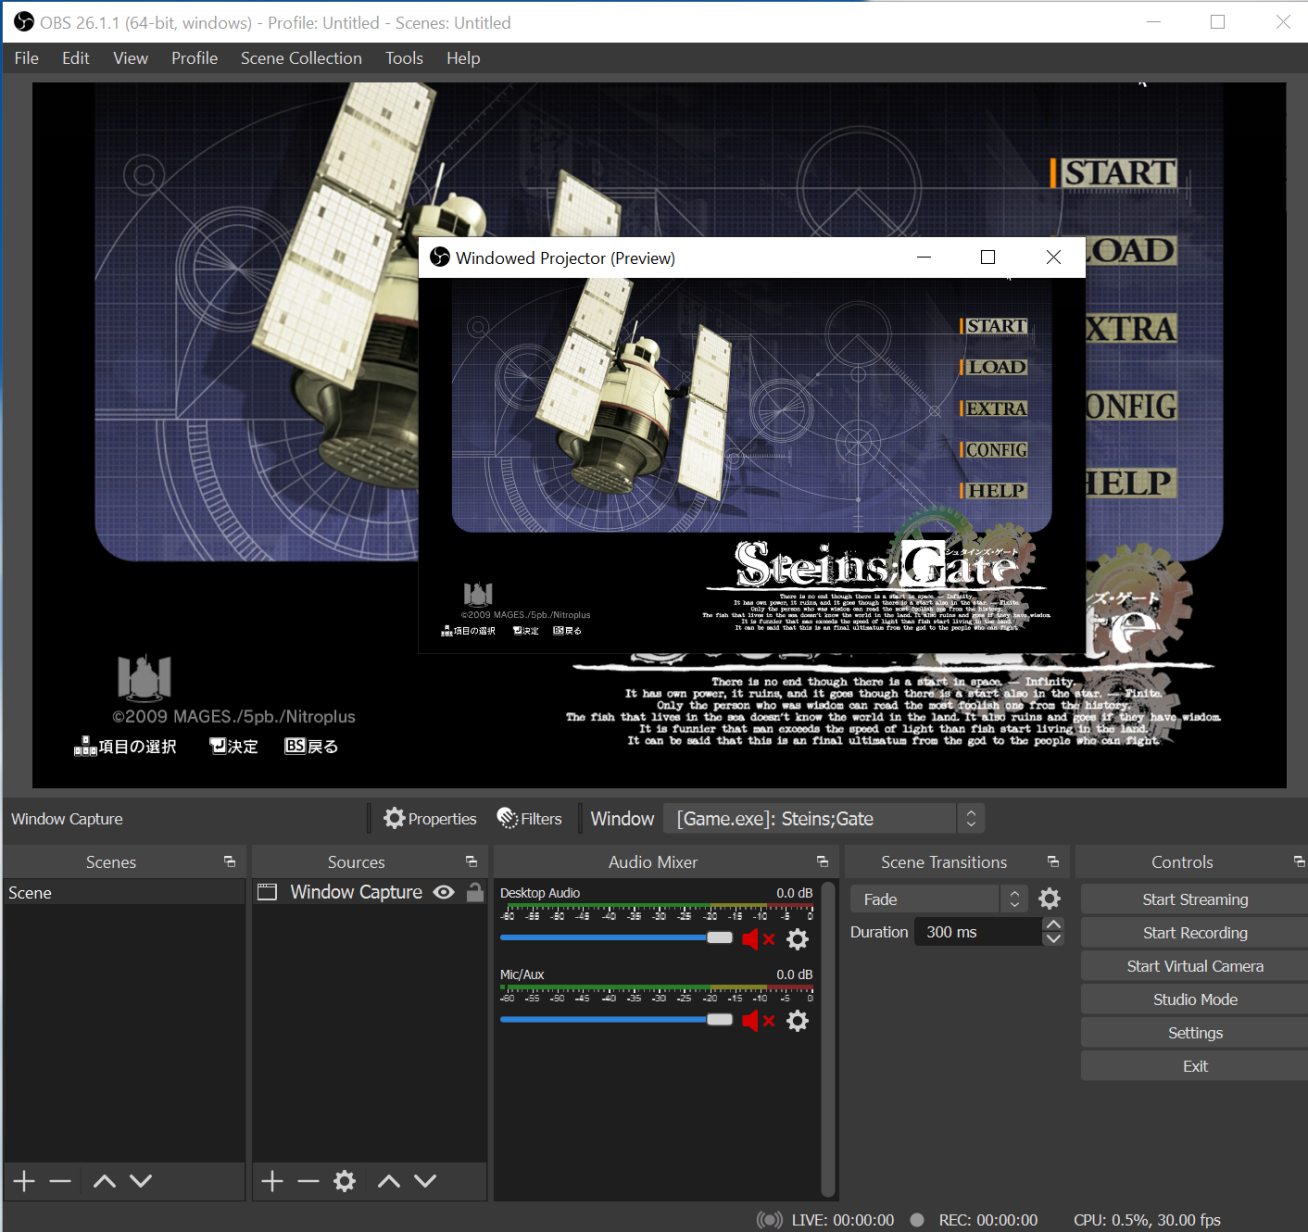This screenshot has height=1232, width=1308.
Task: Unmute Mic/Aux speaker icon
Action: click(x=758, y=1021)
